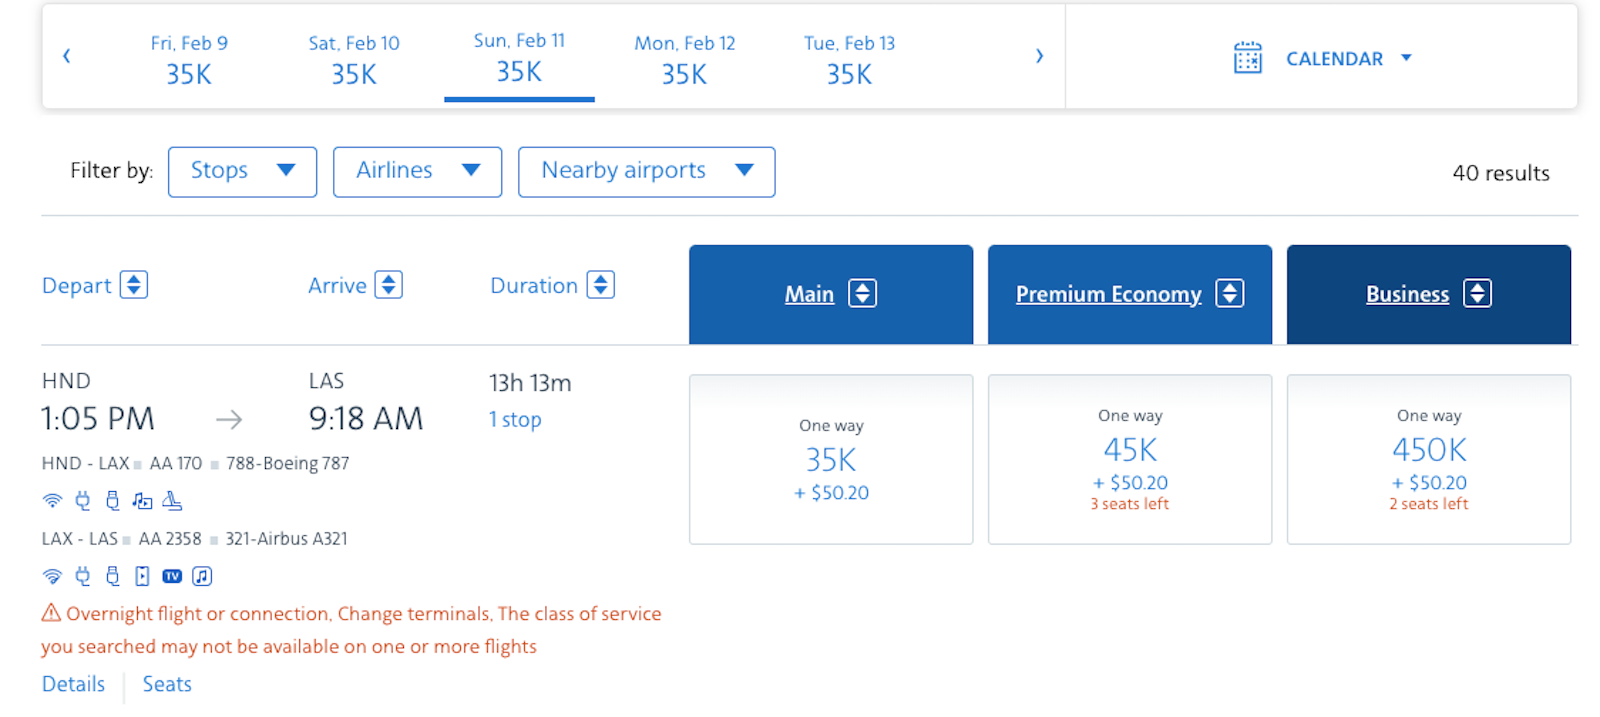The image size is (1600, 717).
Task: Open the Airlines filter dropdown
Action: (x=417, y=171)
